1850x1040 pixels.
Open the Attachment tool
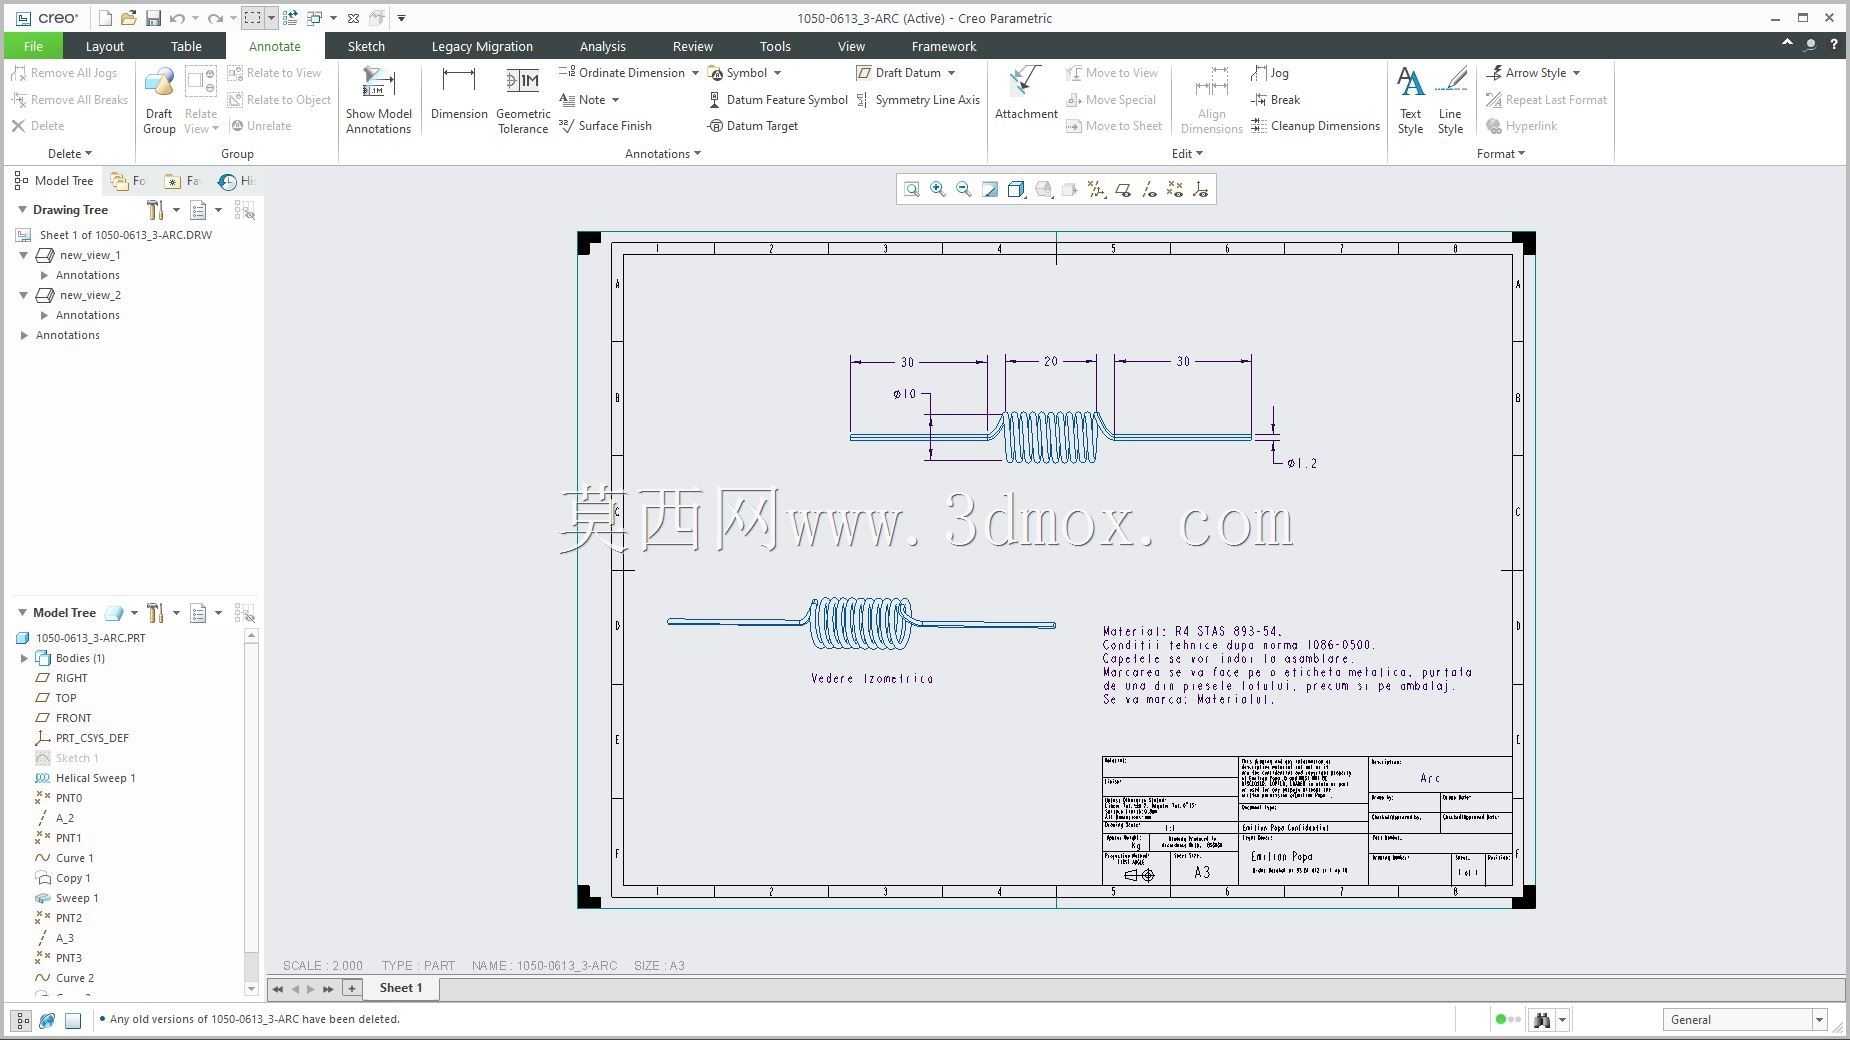click(x=1026, y=94)
